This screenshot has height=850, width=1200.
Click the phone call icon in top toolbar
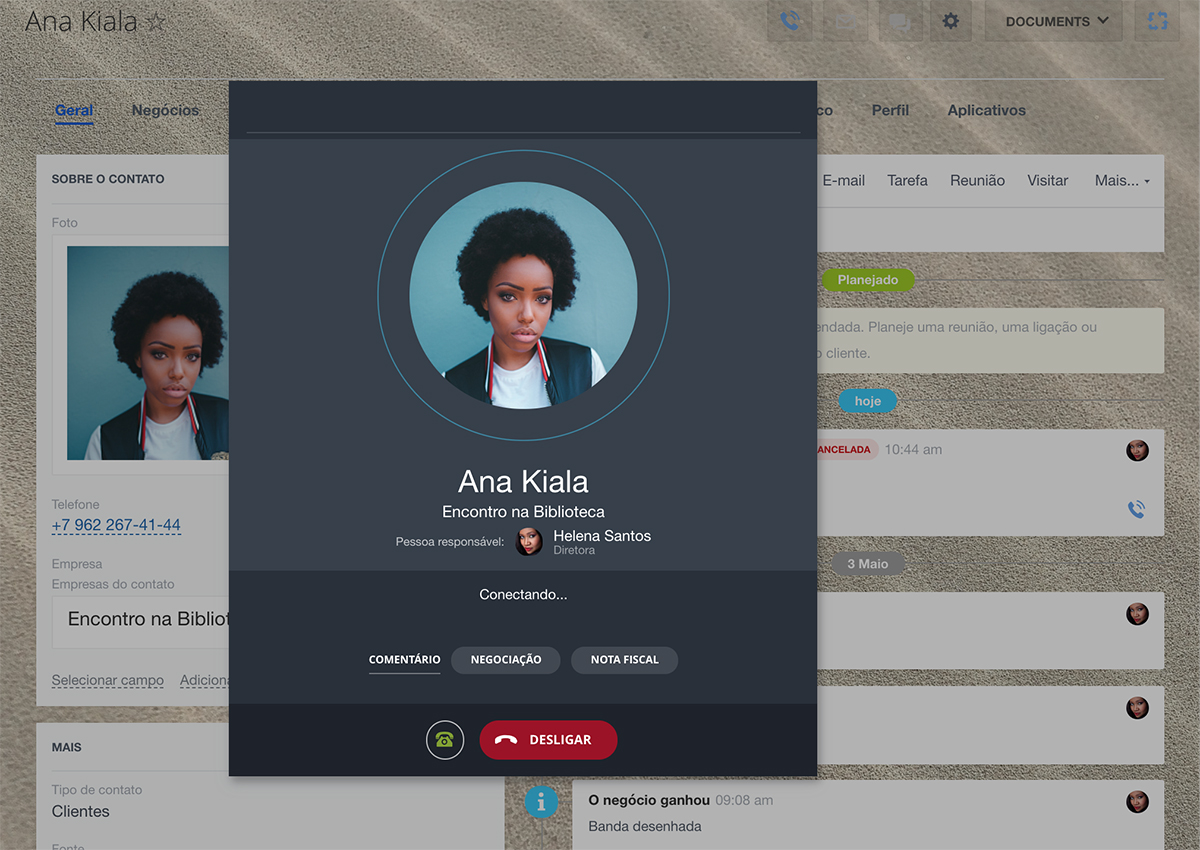pyautogui.click(x=790, y=21)
